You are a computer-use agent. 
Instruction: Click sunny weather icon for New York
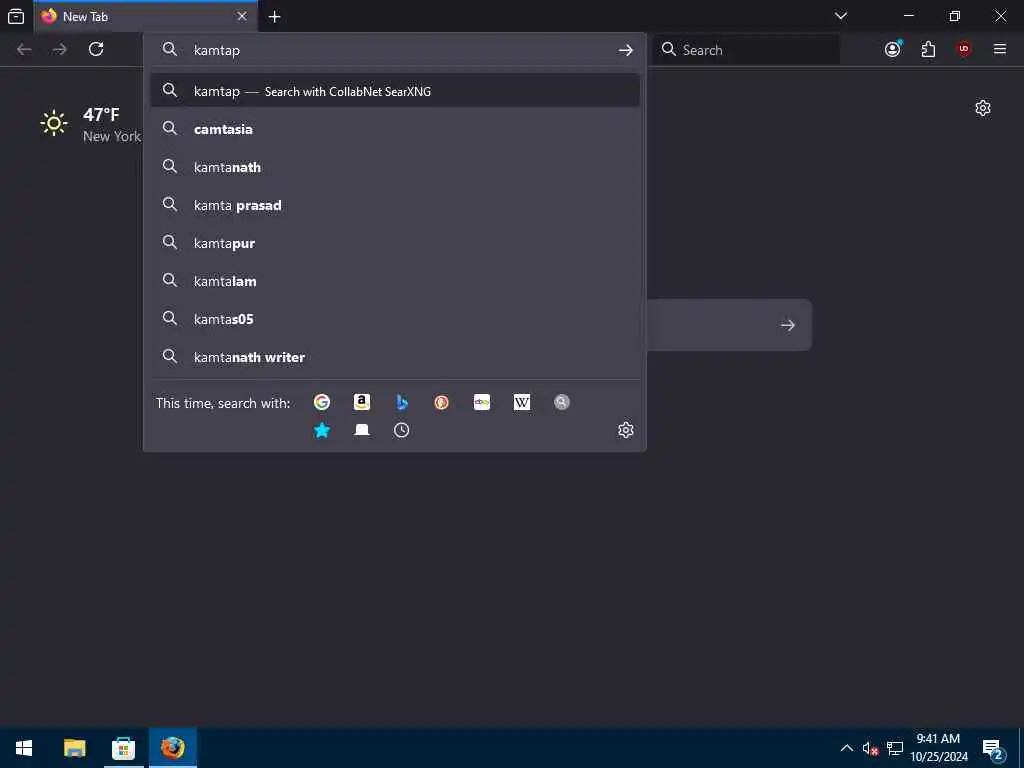point(54,123)
